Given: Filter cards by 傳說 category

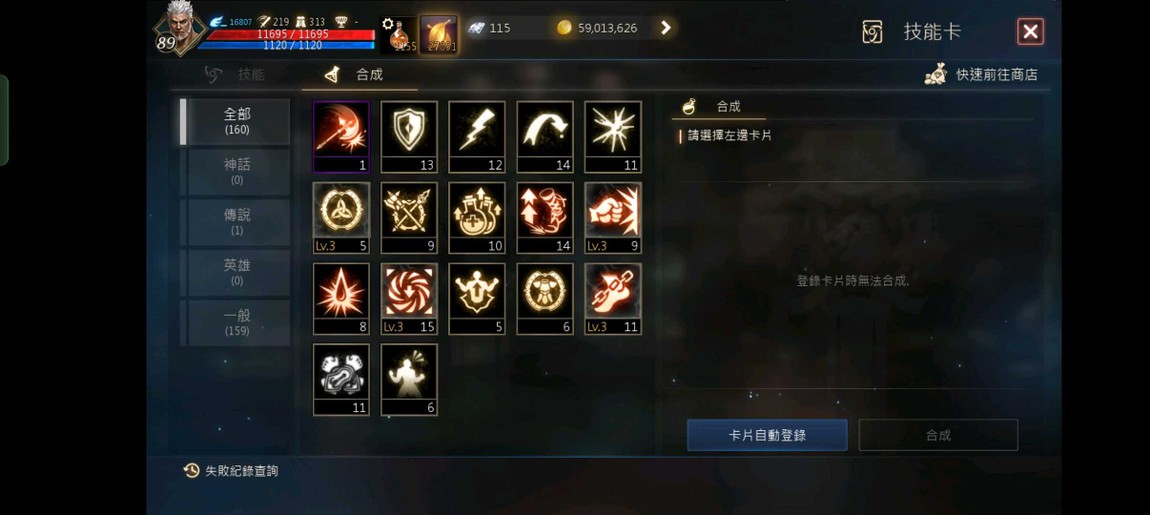Looking at the screenshot, I should coord(238,222).
